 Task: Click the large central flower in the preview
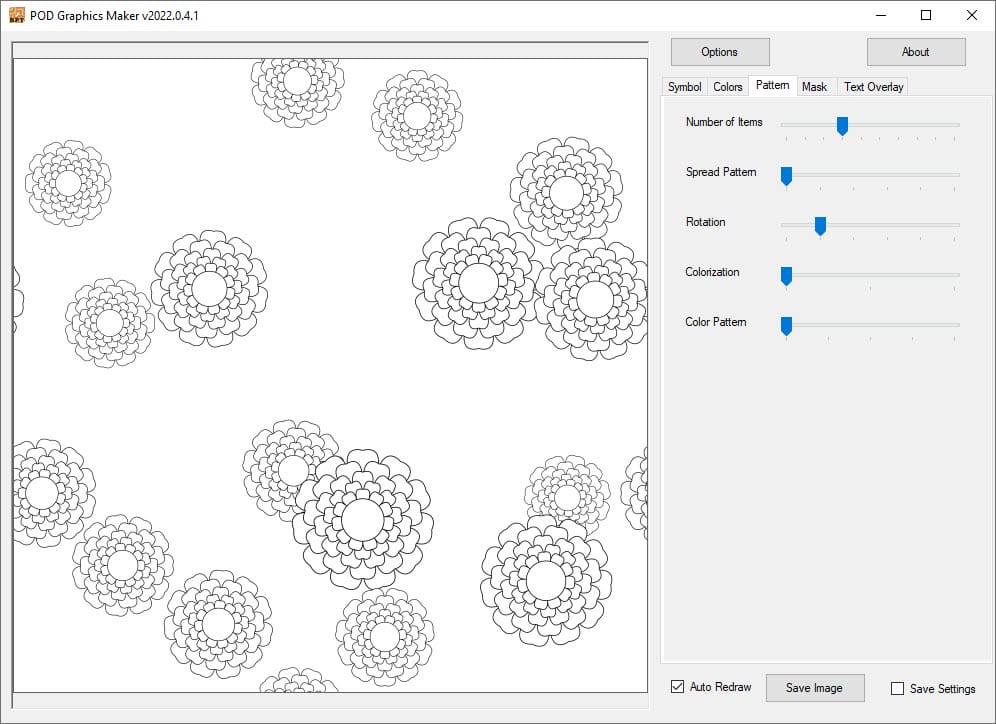click(363, 518)
